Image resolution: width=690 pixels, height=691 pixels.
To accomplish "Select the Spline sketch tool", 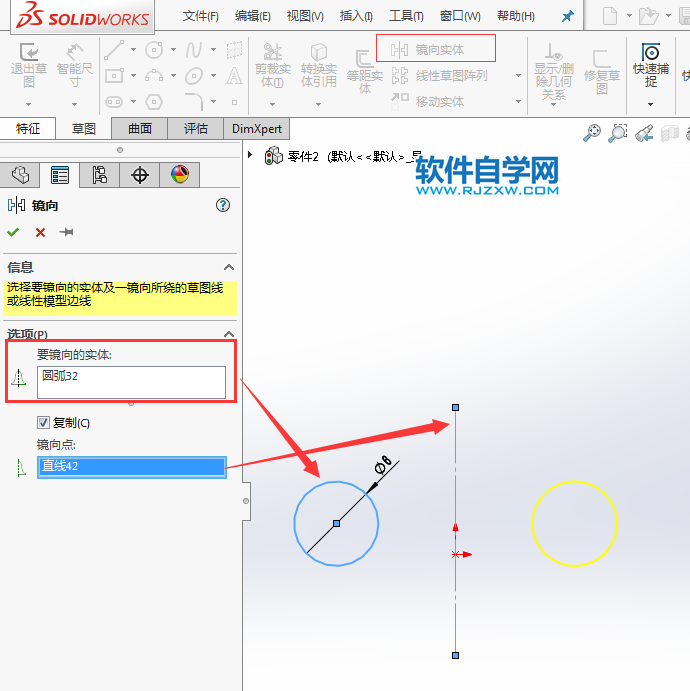I will tap(194, 50).
